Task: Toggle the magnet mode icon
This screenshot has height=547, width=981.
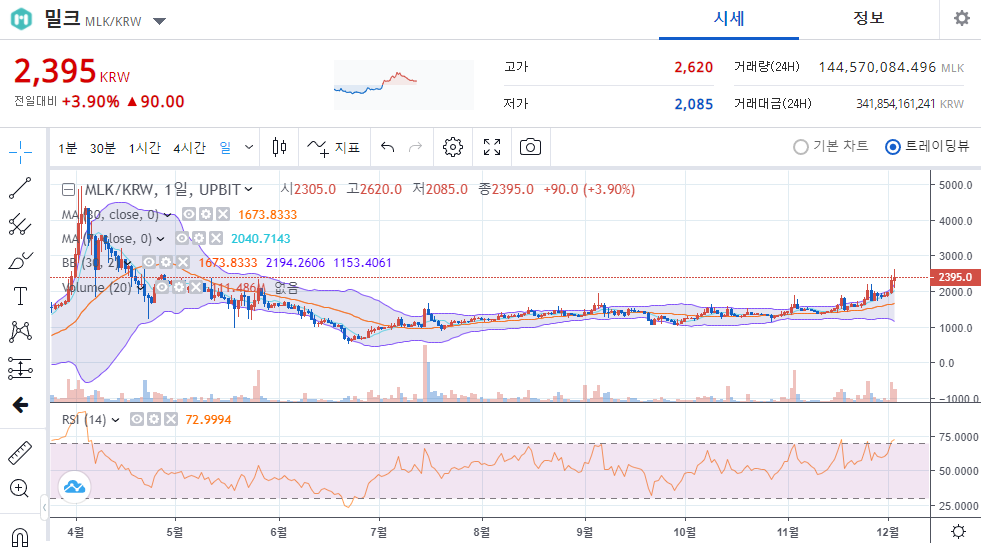Action: pos(20,537)
